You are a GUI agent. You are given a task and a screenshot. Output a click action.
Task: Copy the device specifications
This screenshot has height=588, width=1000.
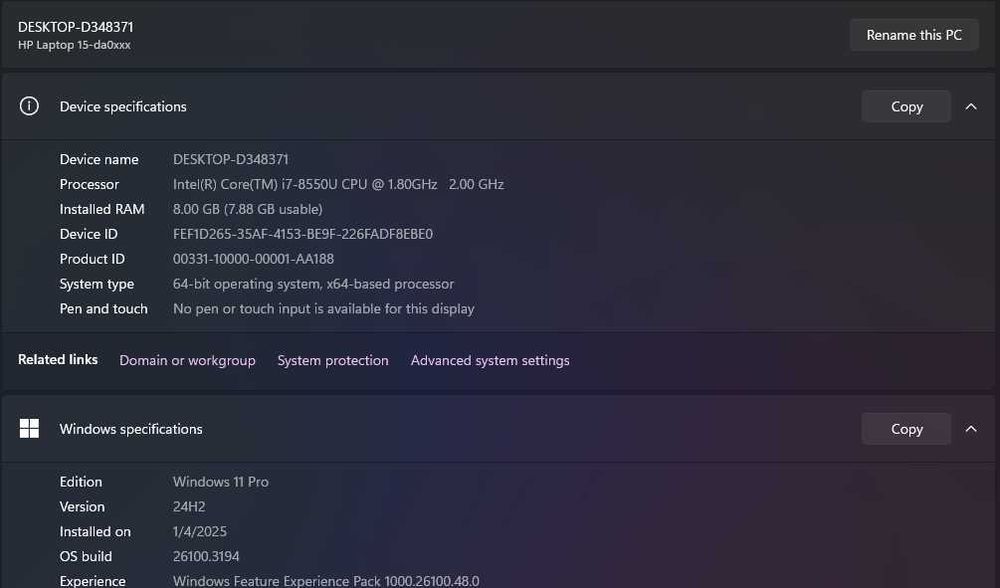[x=906, y=106]
